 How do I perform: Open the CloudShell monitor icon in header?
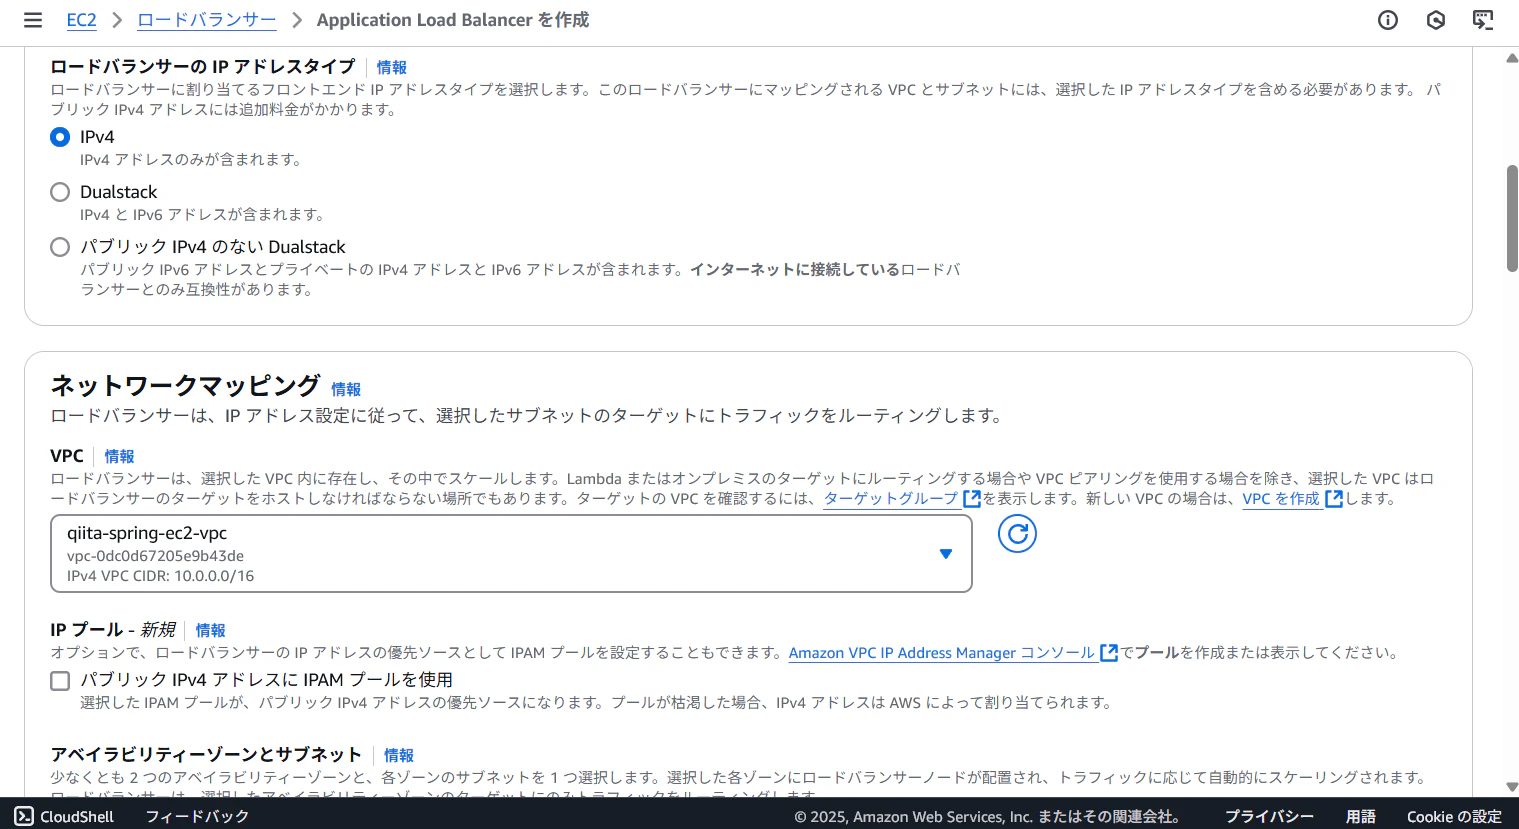point(1483,20)
